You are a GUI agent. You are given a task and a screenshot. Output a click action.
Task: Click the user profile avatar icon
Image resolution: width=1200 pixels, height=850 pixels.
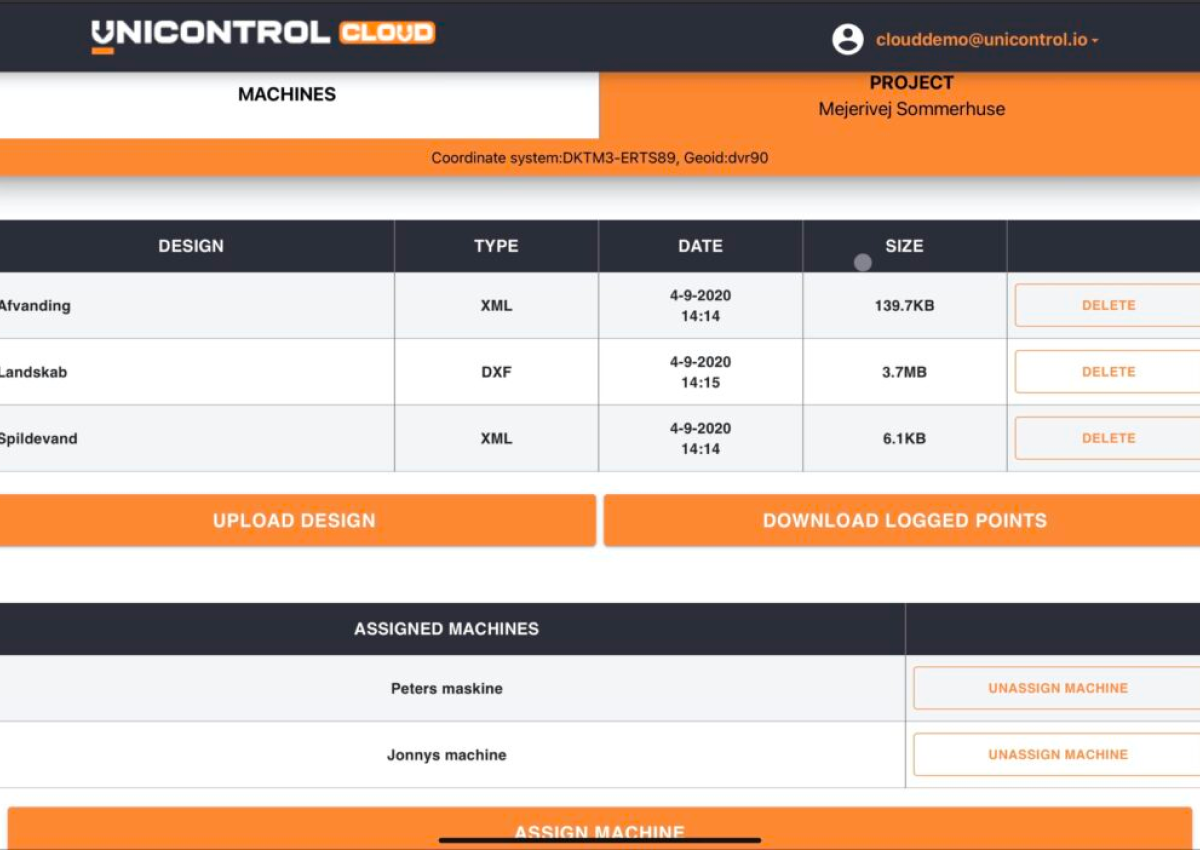tap(847, 39)
